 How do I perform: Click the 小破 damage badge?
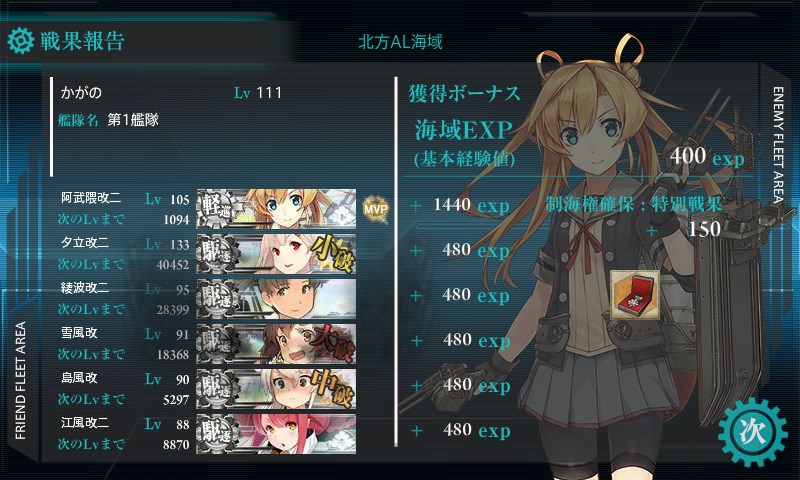[x=333, y=254]
